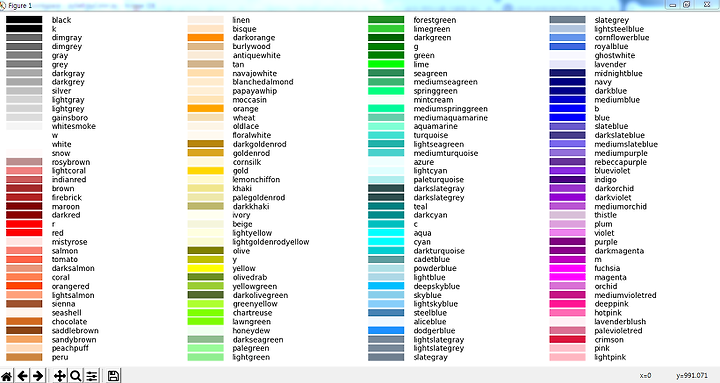
Task: Click the forestgreen color swatch
Action: pyautogui.click(x=386, y=20)
